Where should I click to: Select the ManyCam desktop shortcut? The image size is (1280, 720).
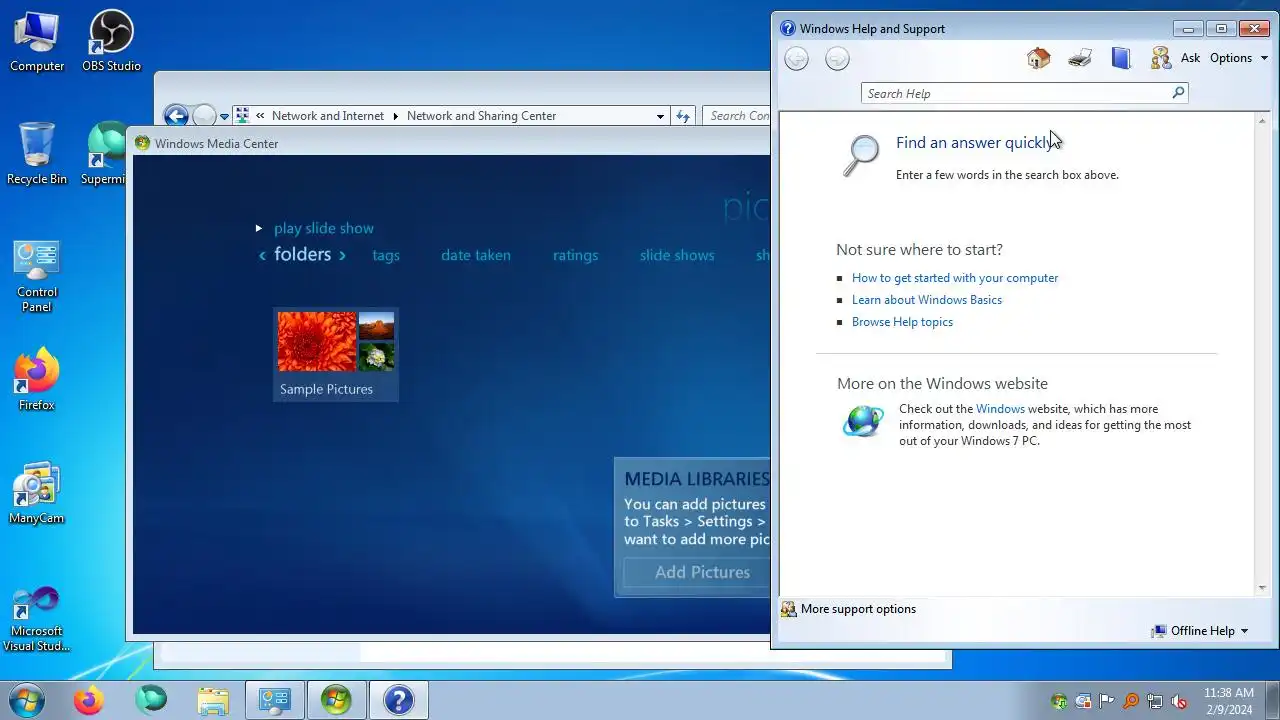[37, 493]
